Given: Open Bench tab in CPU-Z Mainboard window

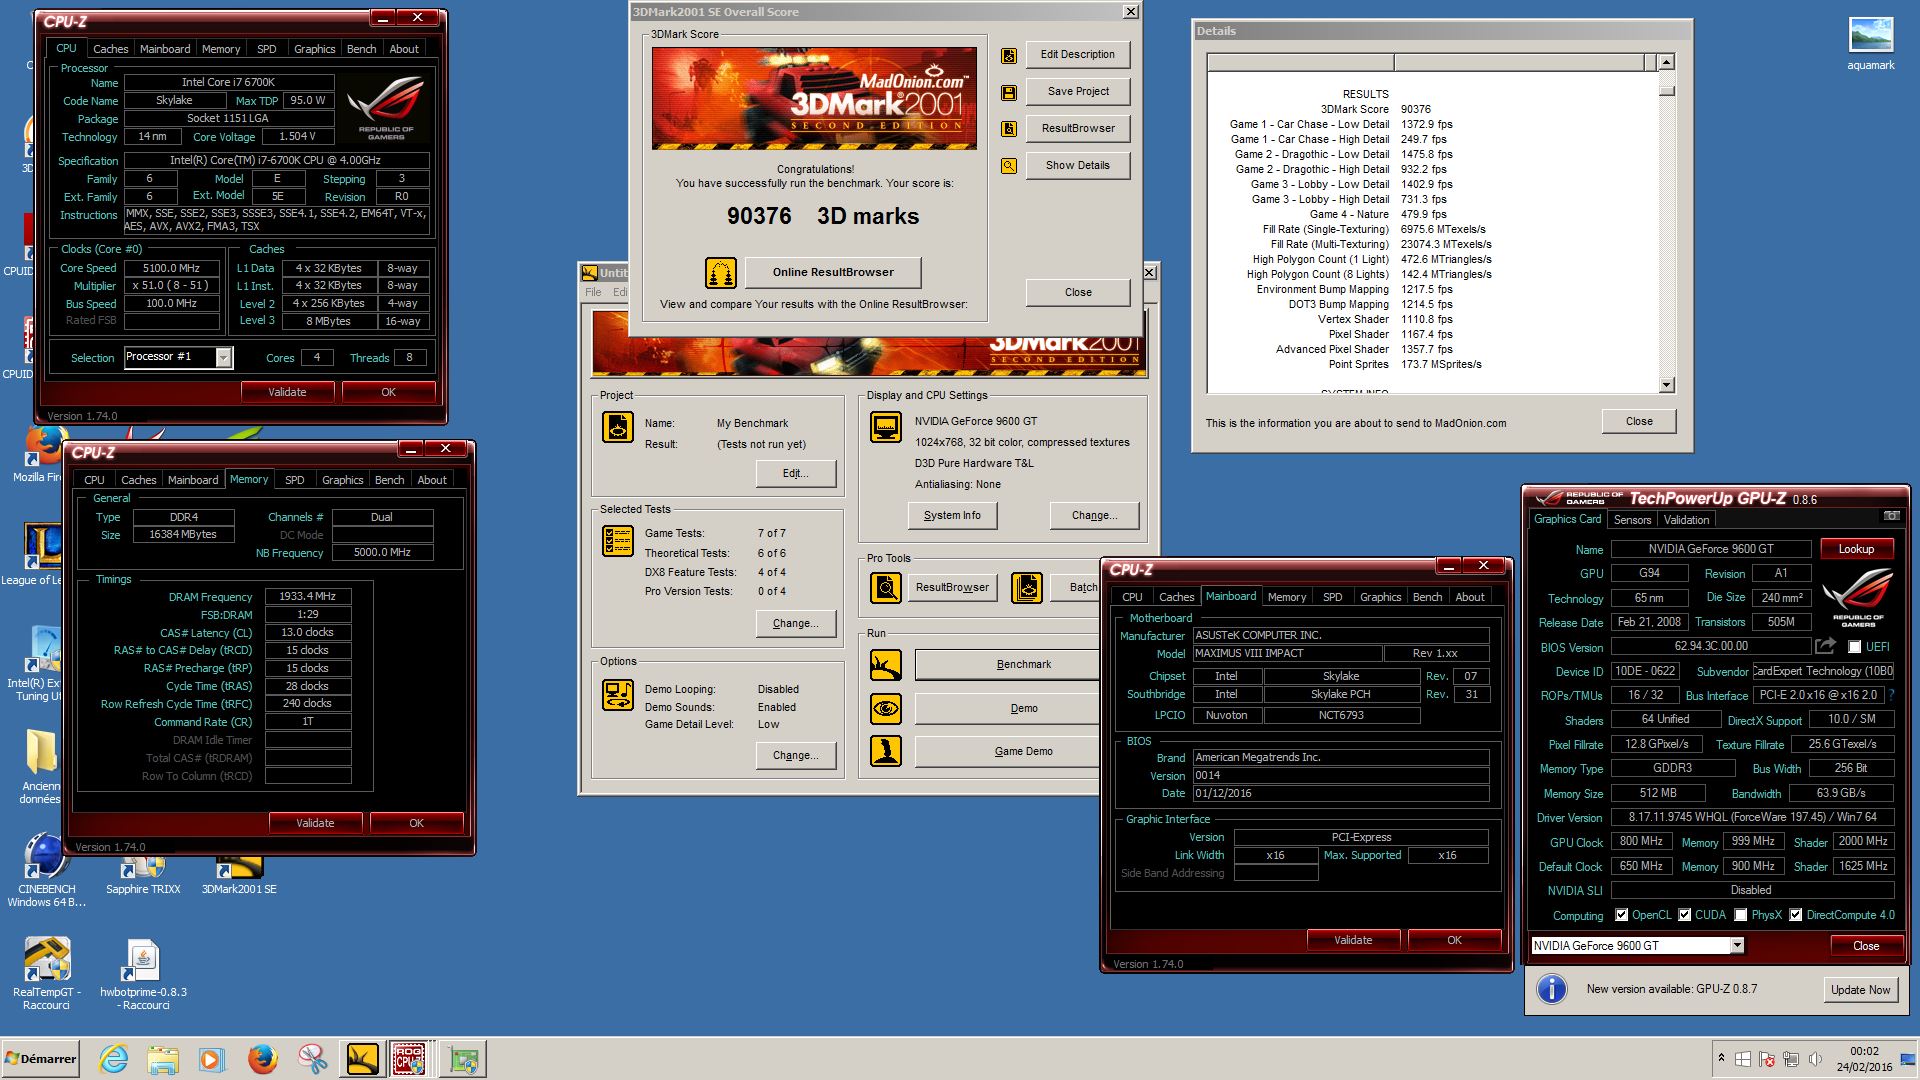Looking at the screenshot, I should [x=1427, y=597].
